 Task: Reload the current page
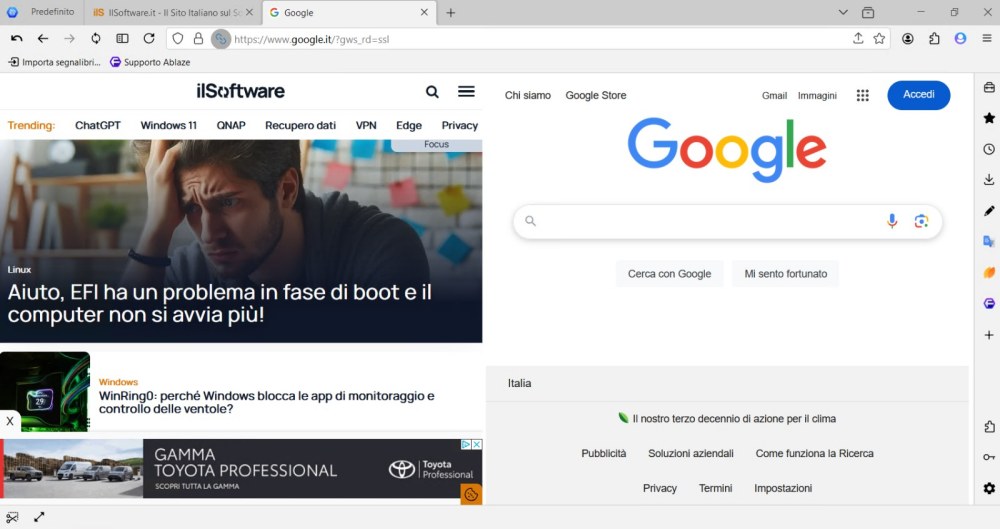pos(149,39)
